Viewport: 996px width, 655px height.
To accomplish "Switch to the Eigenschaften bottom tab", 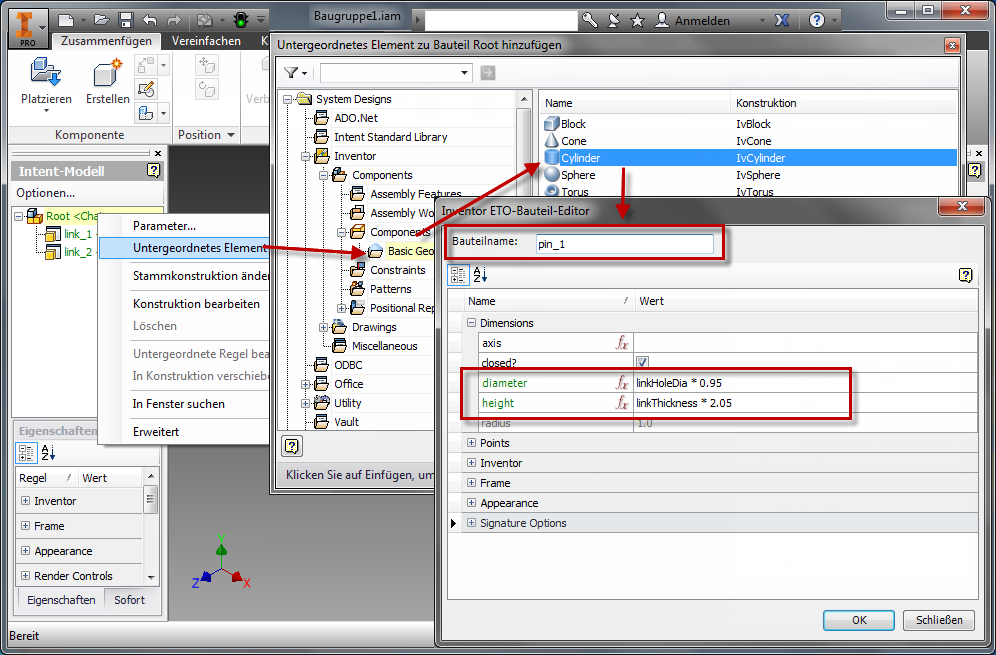I will 61,600.
